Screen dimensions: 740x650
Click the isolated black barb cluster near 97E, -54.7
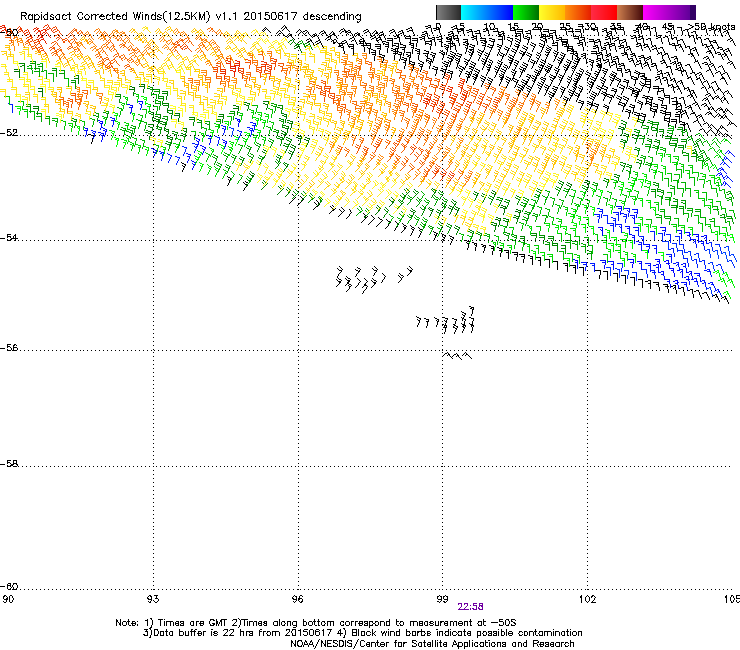point(374,279)
